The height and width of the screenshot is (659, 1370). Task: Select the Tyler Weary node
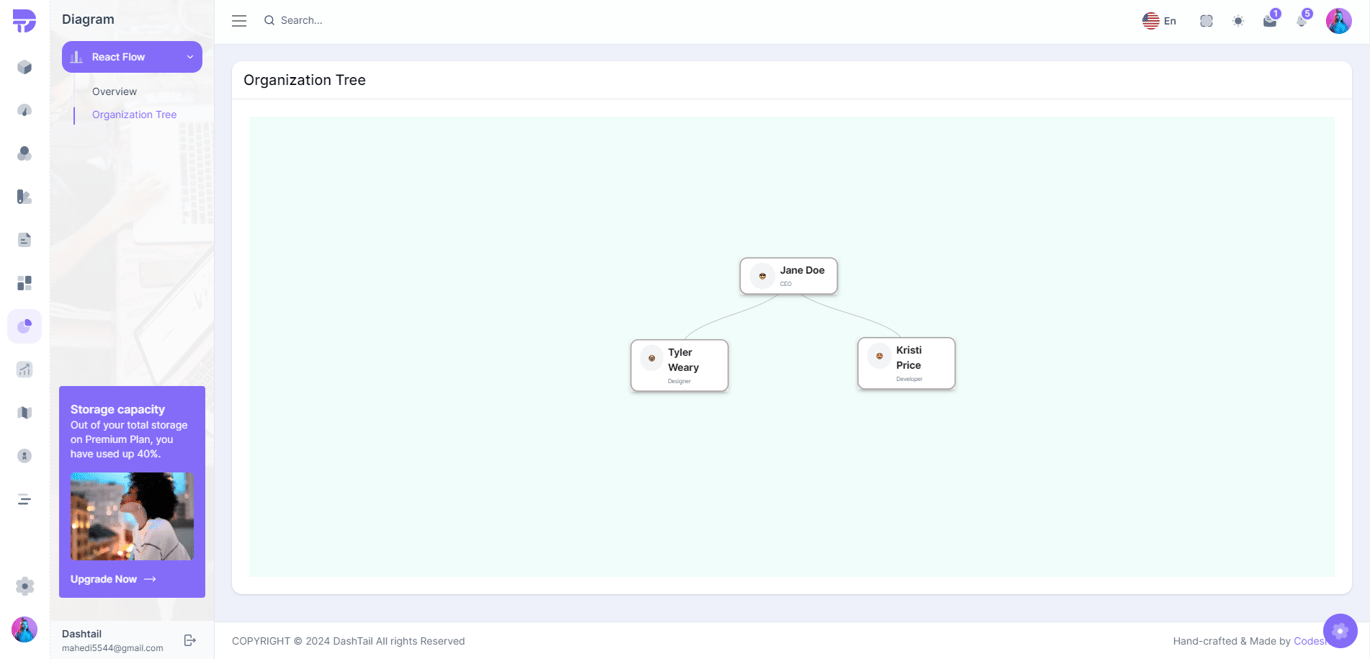pyautogui.click(x=679, y=365)
